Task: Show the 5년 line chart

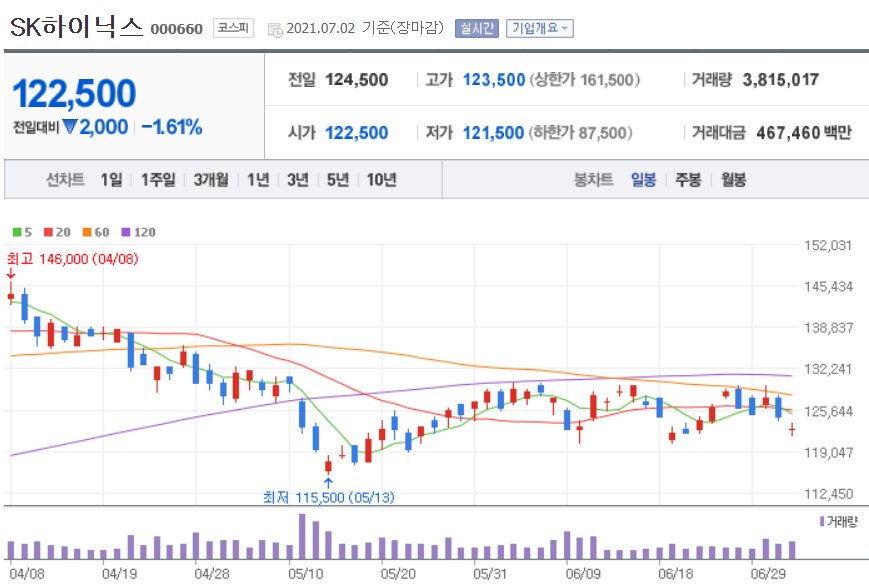Action: (338, 180)
